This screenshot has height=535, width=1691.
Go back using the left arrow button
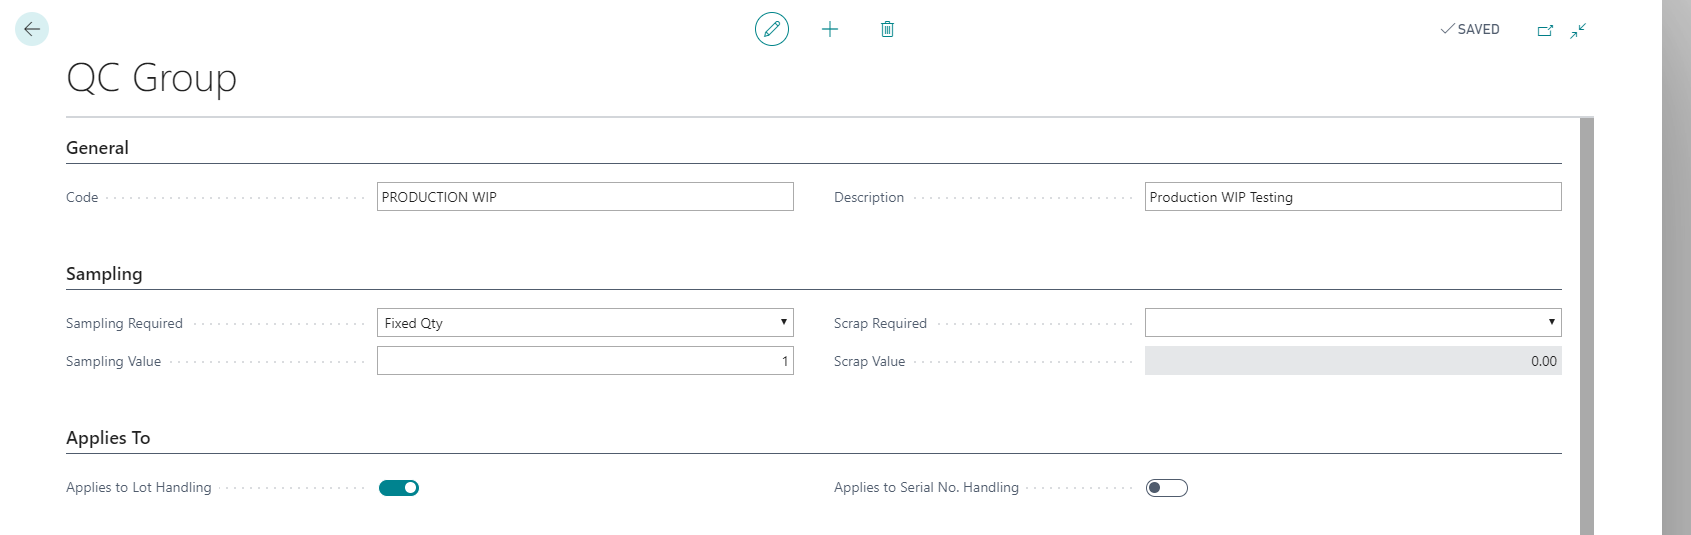32,29
